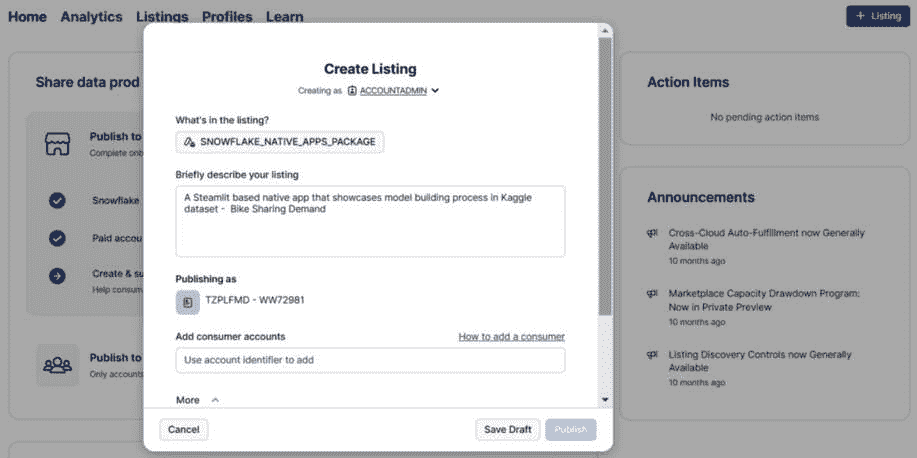
Task: Click the package icon beside SNOWFLAKE_NATIVE_APPS_PACKAGE
Action: tap(189, 142)
